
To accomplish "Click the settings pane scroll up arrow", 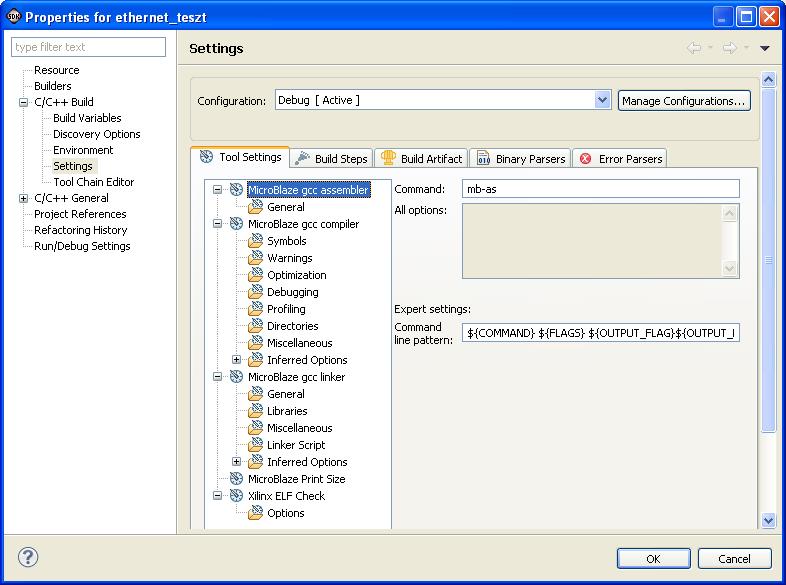I will [x=768, y=79].
